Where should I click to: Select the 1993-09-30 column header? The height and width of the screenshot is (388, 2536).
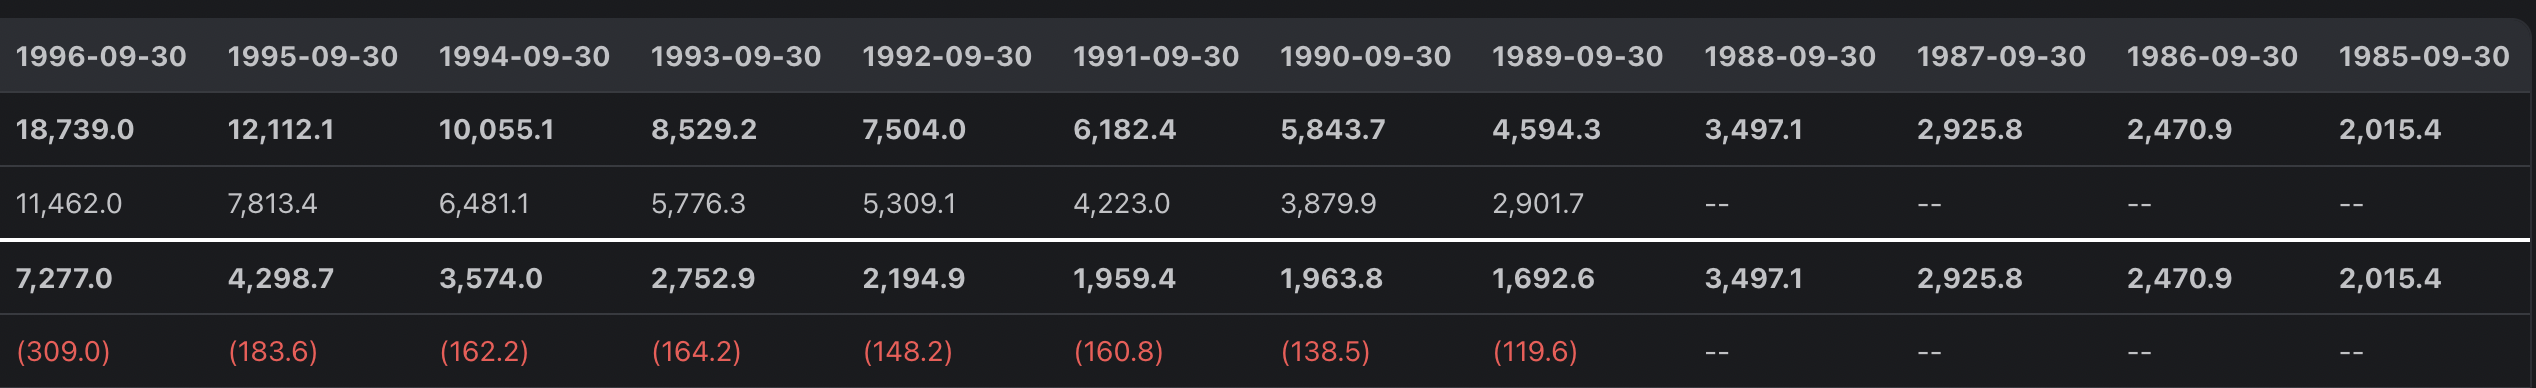[x=736, y=56]
